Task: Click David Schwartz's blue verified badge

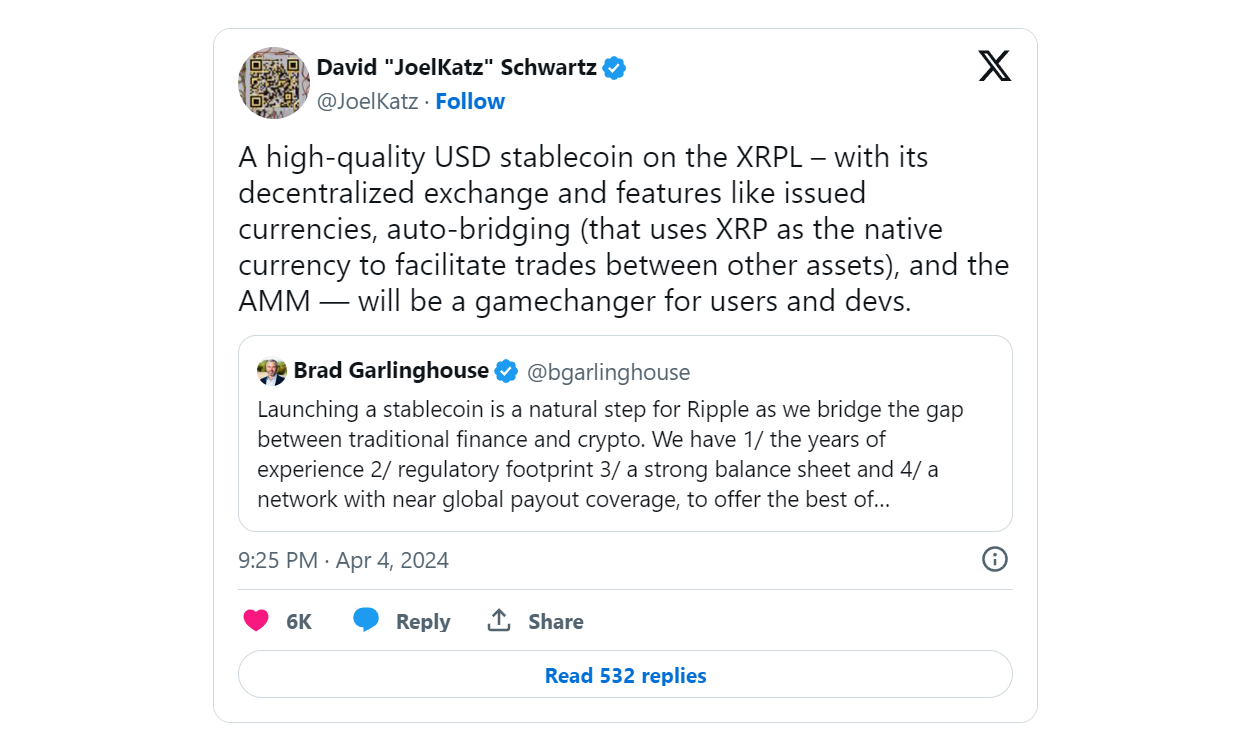Action: pyautogui.click(x=614, y=68)
